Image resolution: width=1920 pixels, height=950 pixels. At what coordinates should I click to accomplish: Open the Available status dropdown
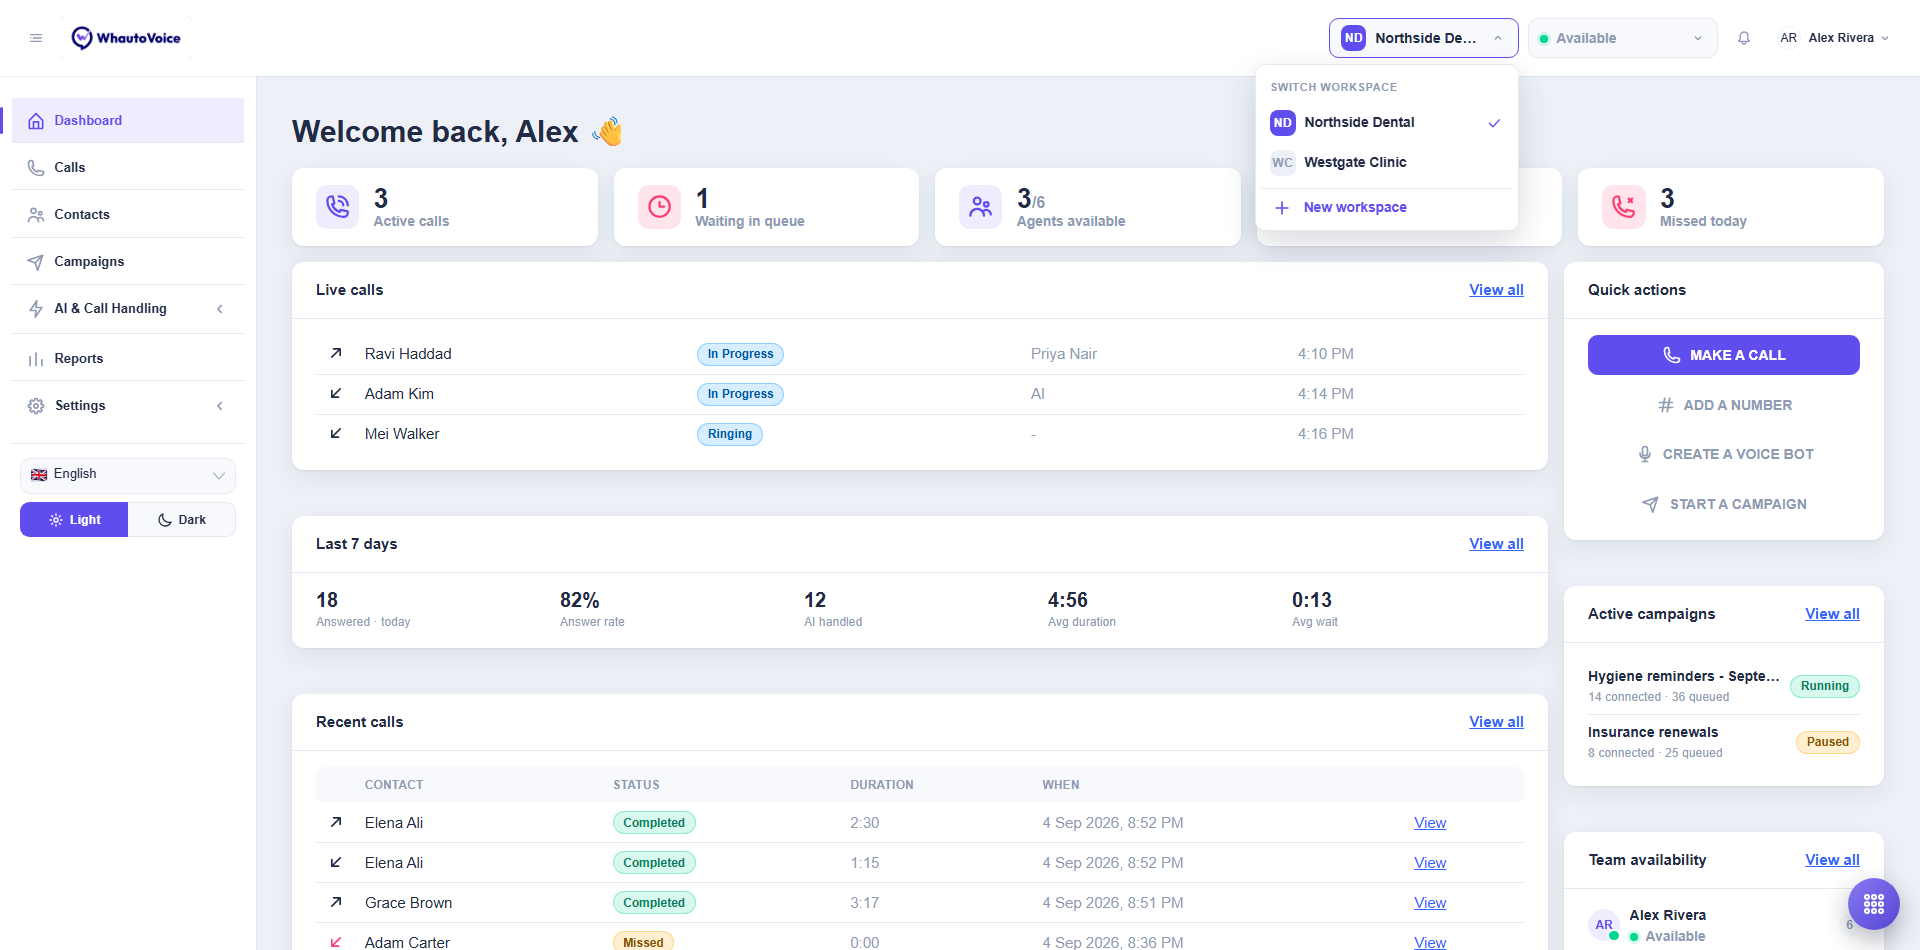[x=1622, y=38]
